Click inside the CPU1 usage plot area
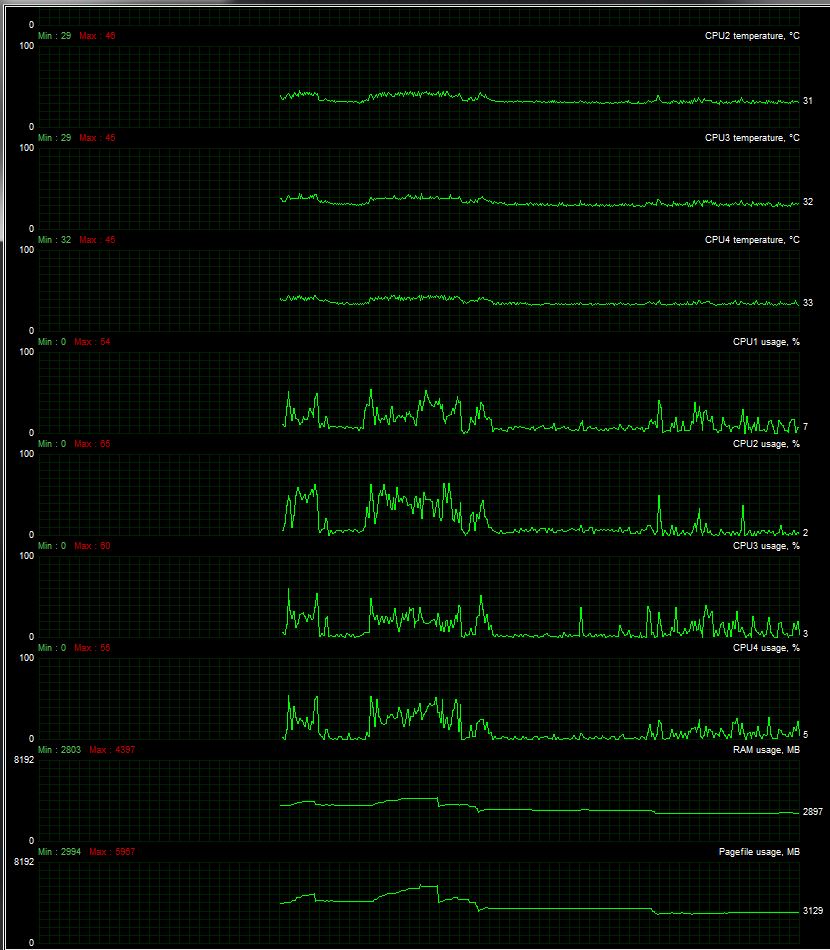The image size is (830, 950). pos(419,393)
